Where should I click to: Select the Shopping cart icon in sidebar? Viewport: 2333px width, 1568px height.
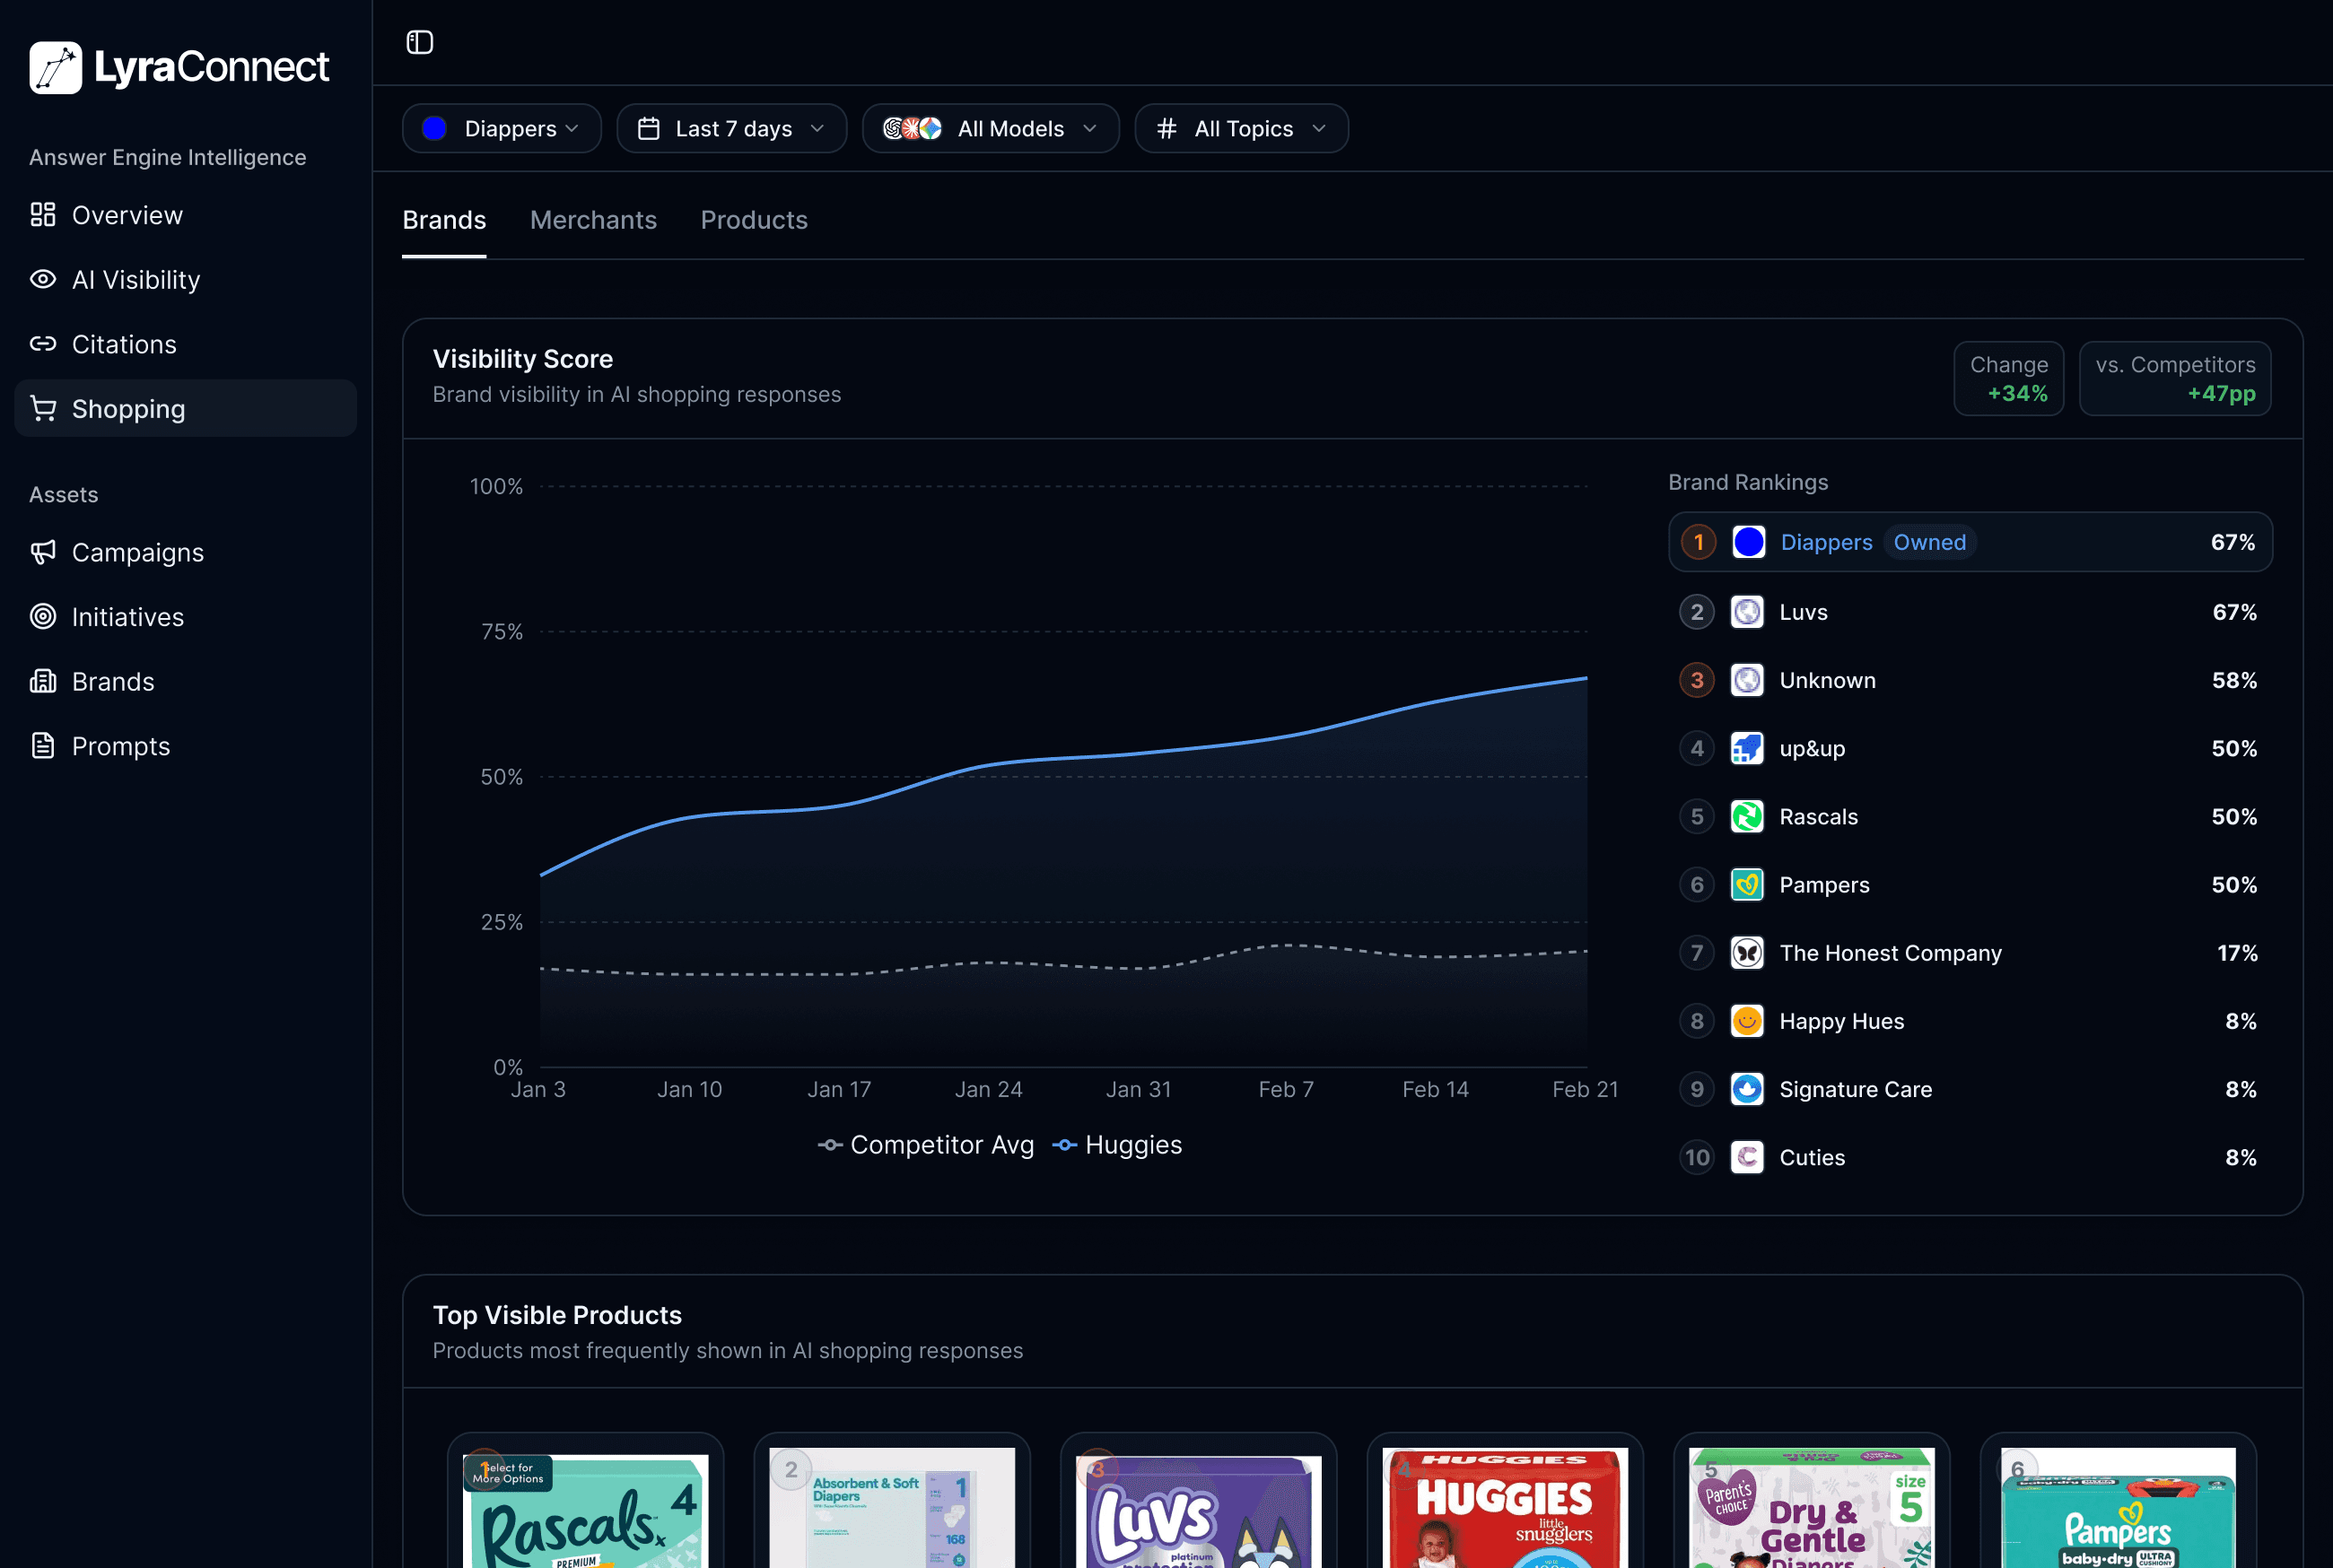tap(43, 408)
